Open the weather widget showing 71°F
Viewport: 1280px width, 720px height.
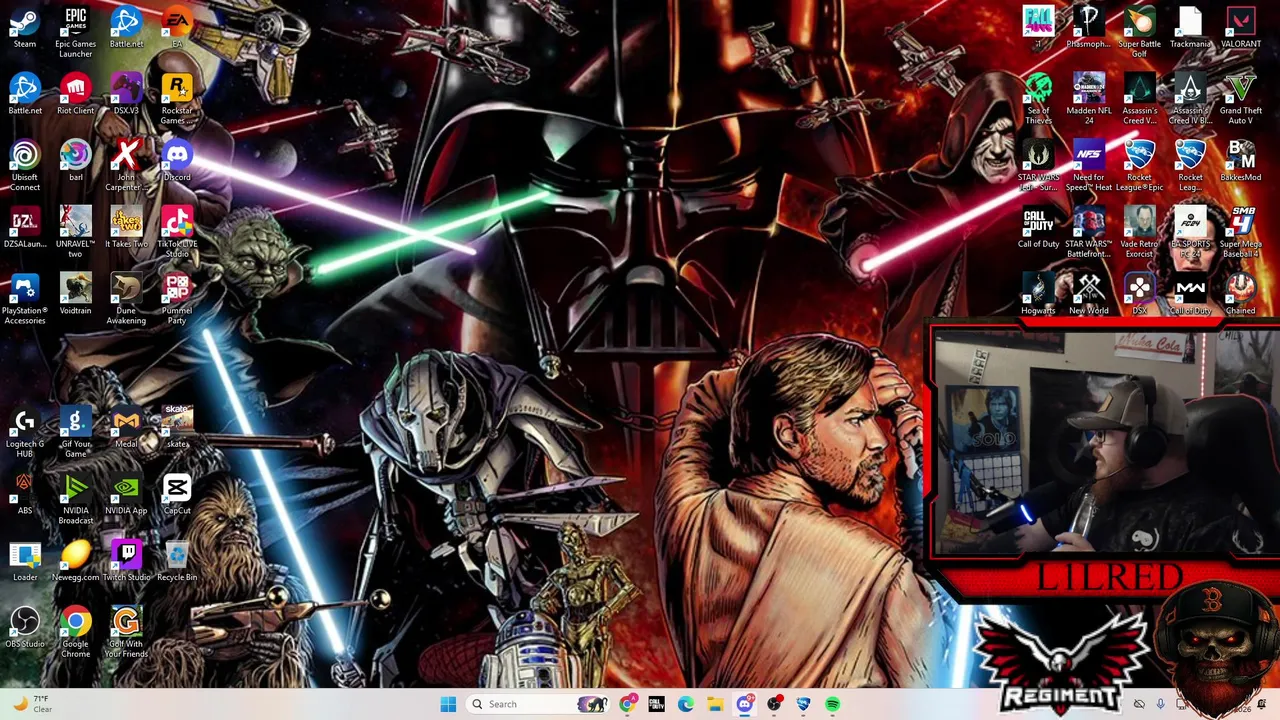coord(32,704)
